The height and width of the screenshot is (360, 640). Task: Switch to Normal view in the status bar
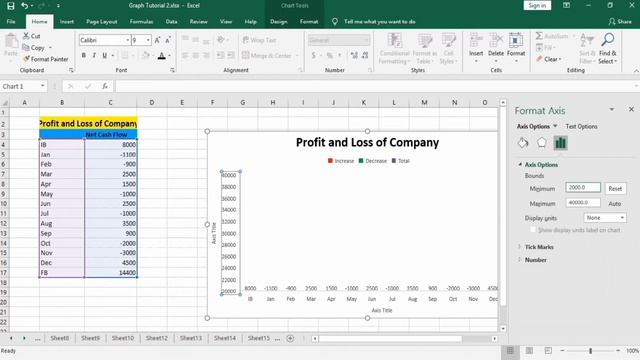(x=510, y=351)
